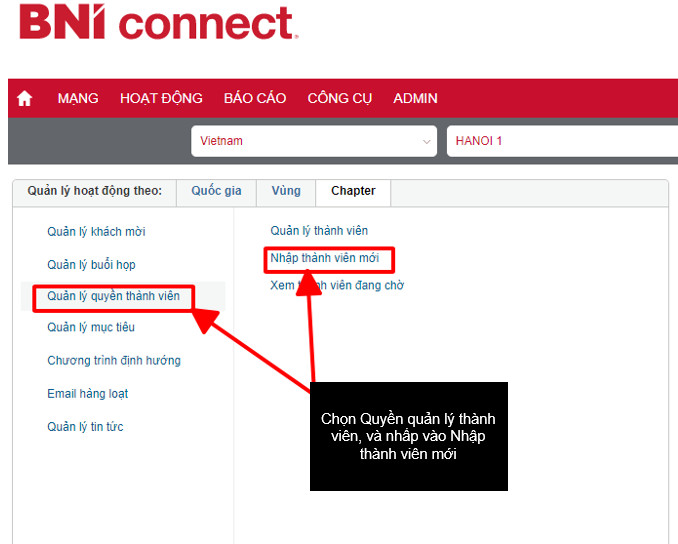Screen dimensions: 678x544
Task: Open Xem thành viên đang chờ
Action: (x=337, y=285)
